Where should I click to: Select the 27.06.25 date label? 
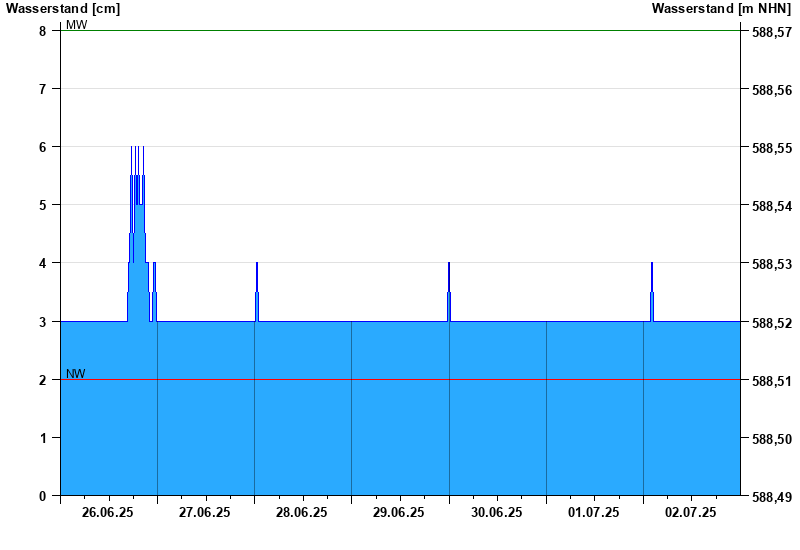coord(205,512)
